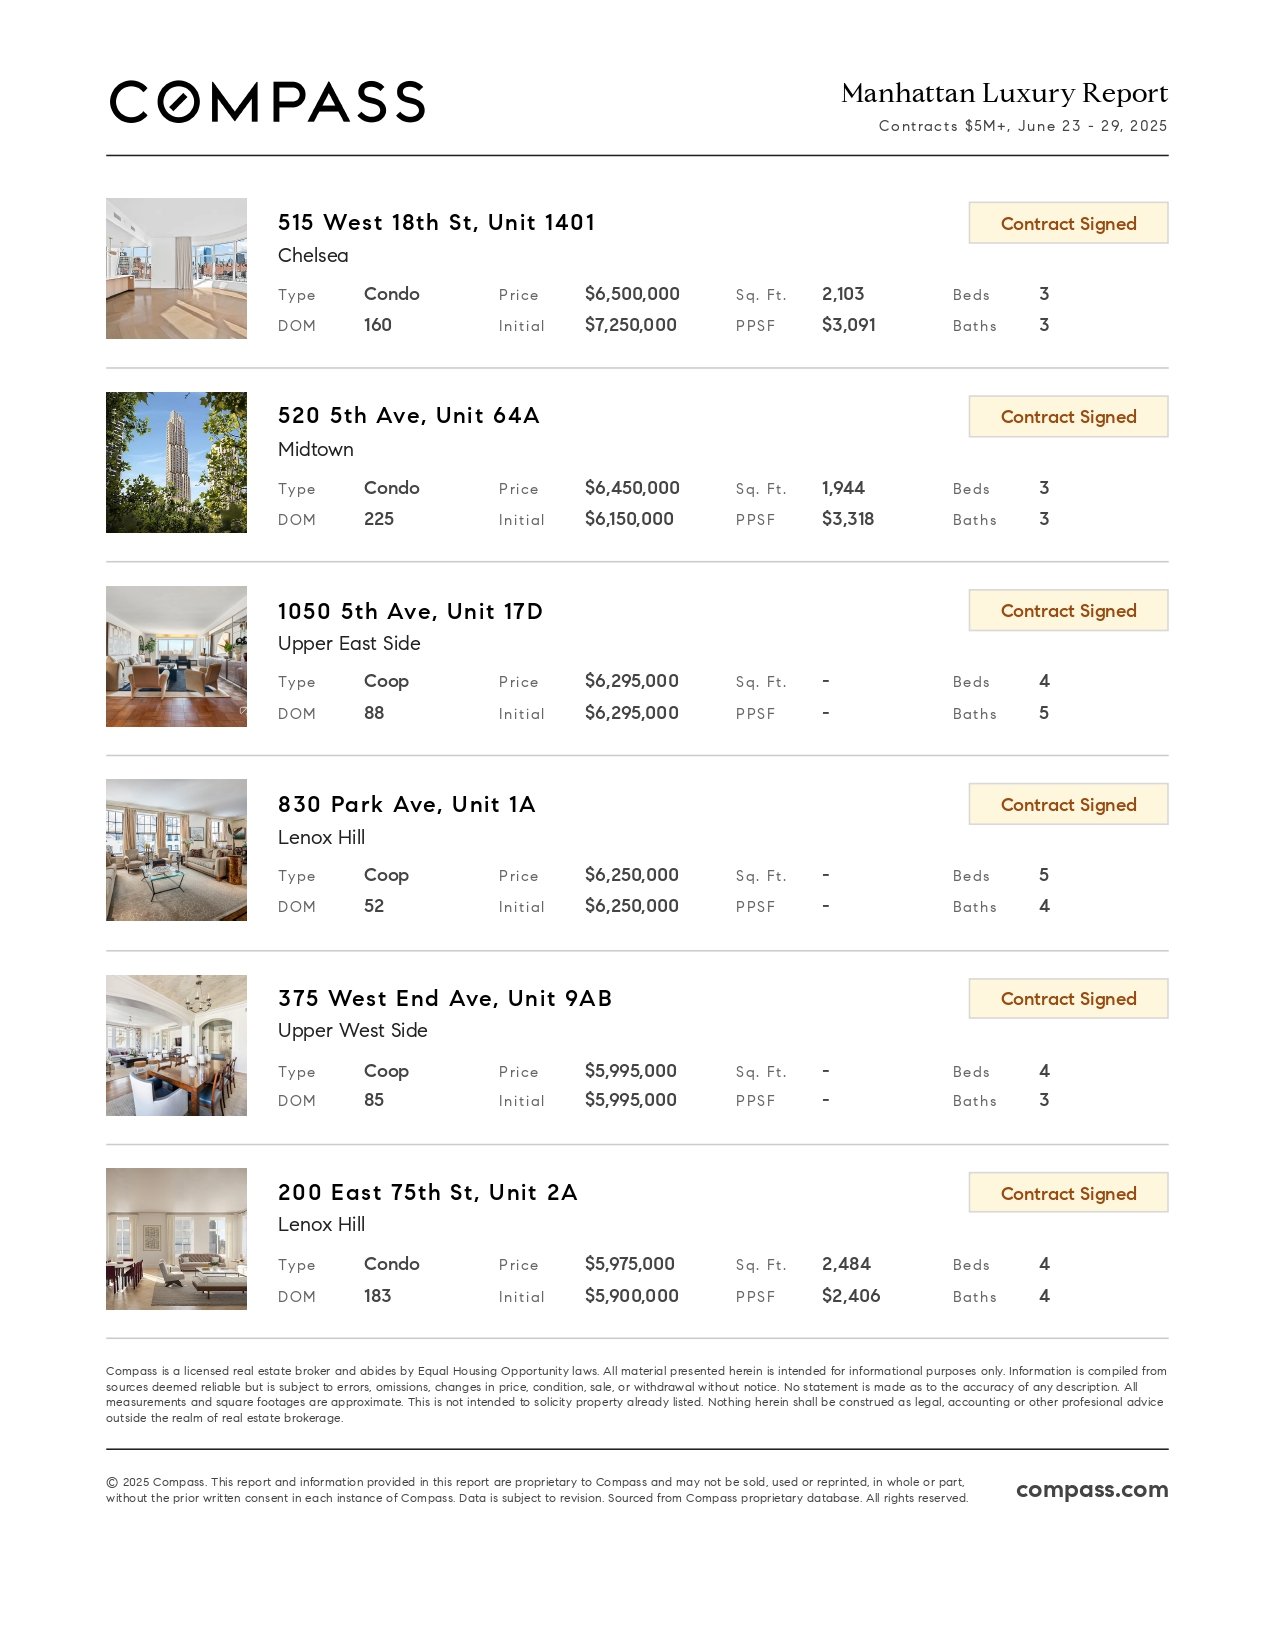
Task: Click Contract Signed badge for 520 5th Ave
Action: click(1068, 417)
